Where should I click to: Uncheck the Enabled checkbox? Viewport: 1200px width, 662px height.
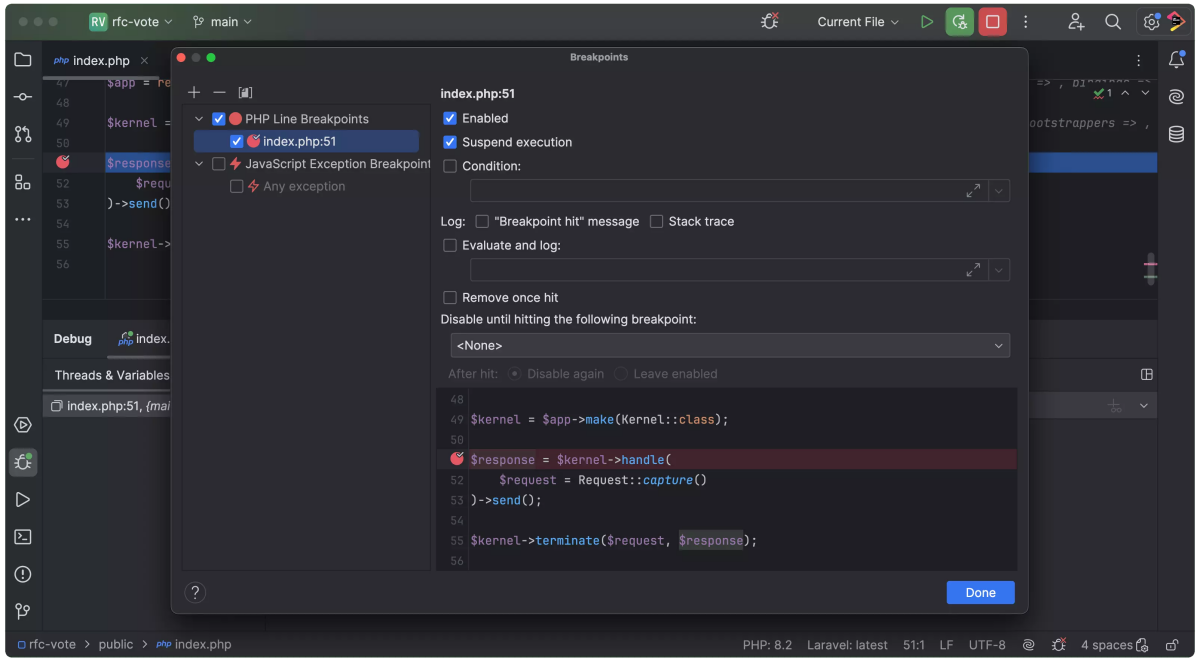(450, 118)
